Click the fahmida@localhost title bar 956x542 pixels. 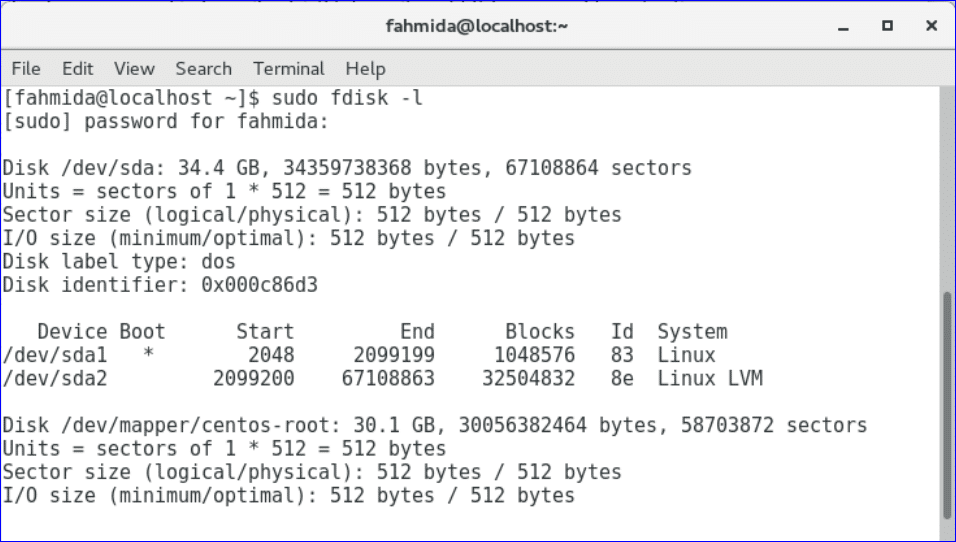coord(477,26)
